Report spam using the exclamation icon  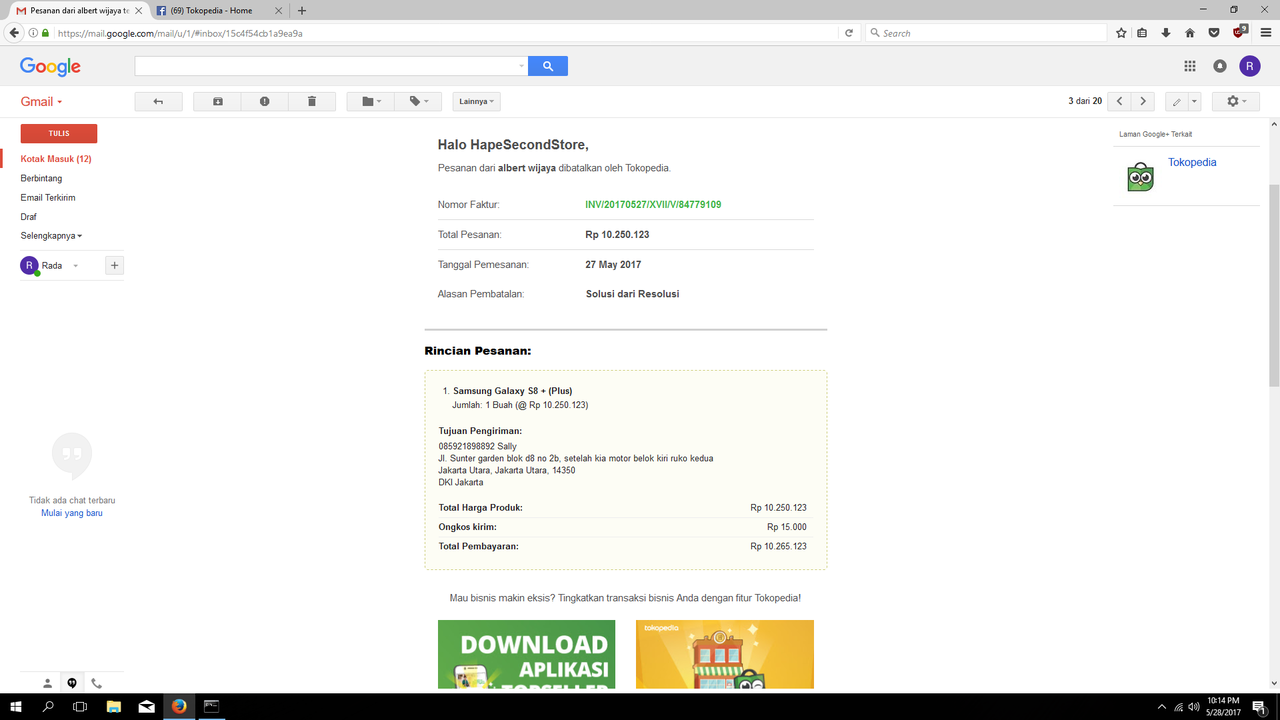click(265, 101)
